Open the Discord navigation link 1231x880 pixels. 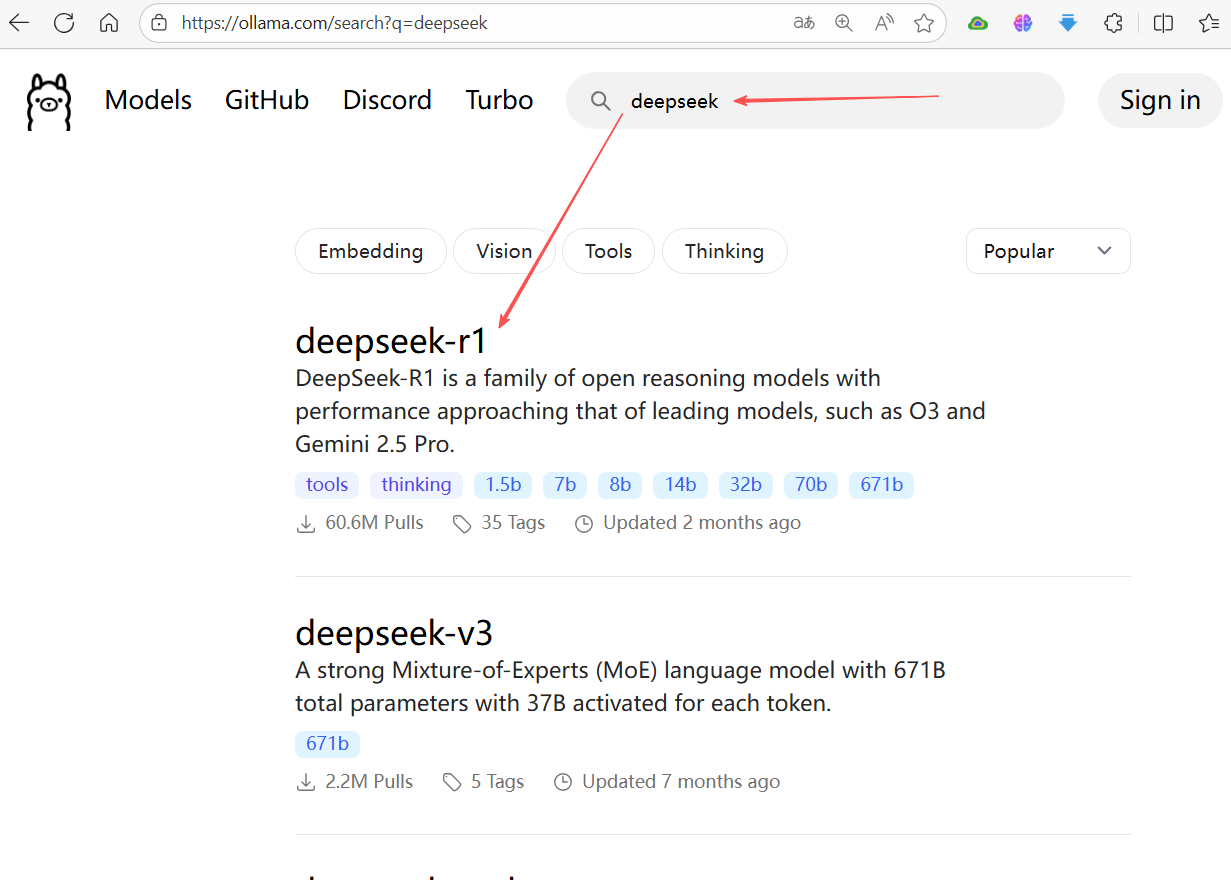(x=387, y=100)
